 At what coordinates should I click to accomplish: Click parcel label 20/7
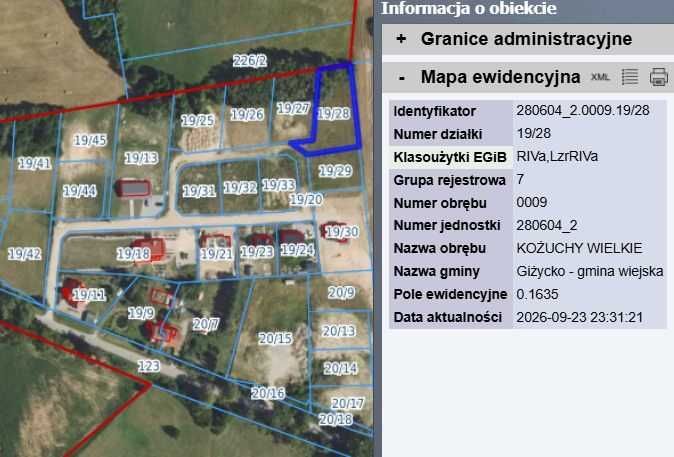(205, 324)
